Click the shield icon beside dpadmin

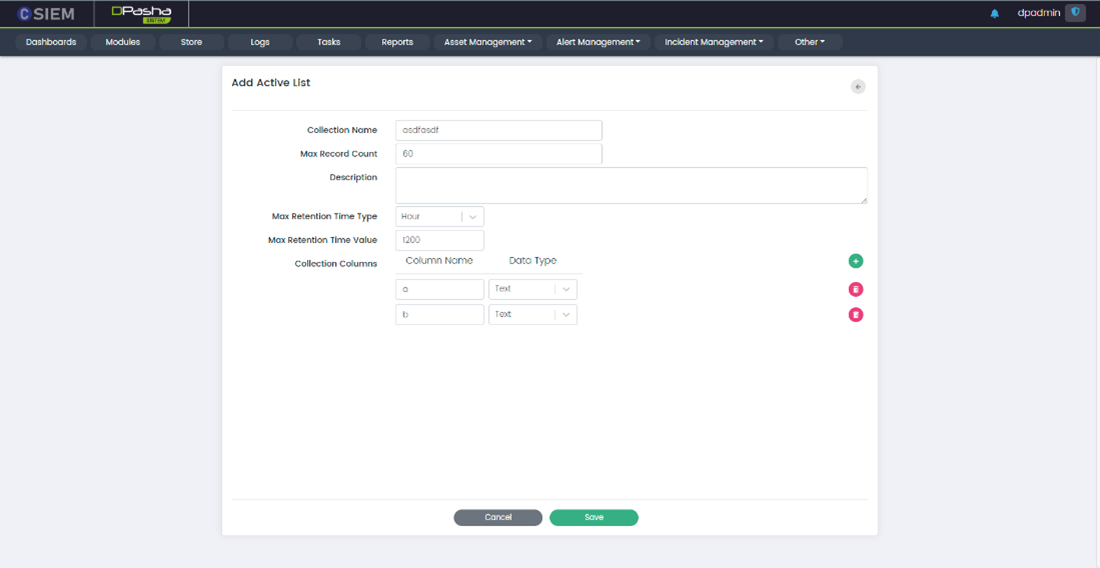(1076, 13)
